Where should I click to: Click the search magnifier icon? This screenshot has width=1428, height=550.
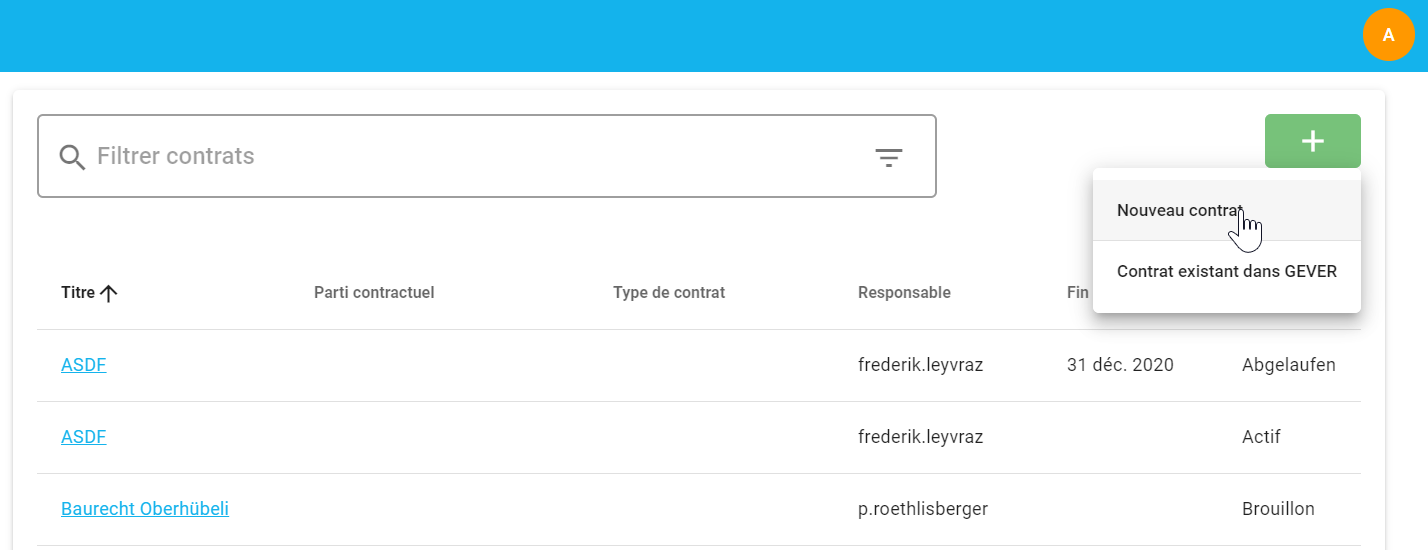(72, 157)
